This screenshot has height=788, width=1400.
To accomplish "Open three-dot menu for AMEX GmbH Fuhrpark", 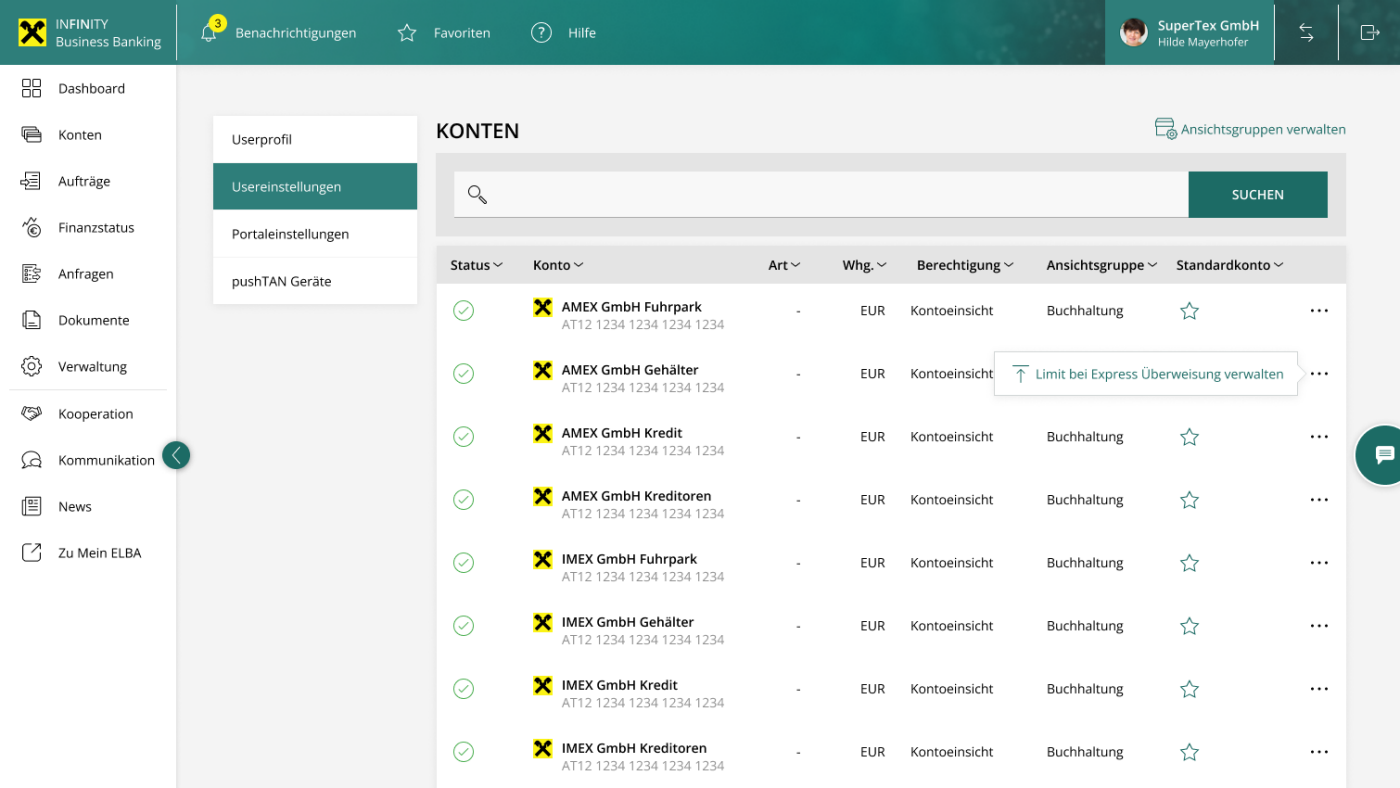I will [x=1319, y=311].
